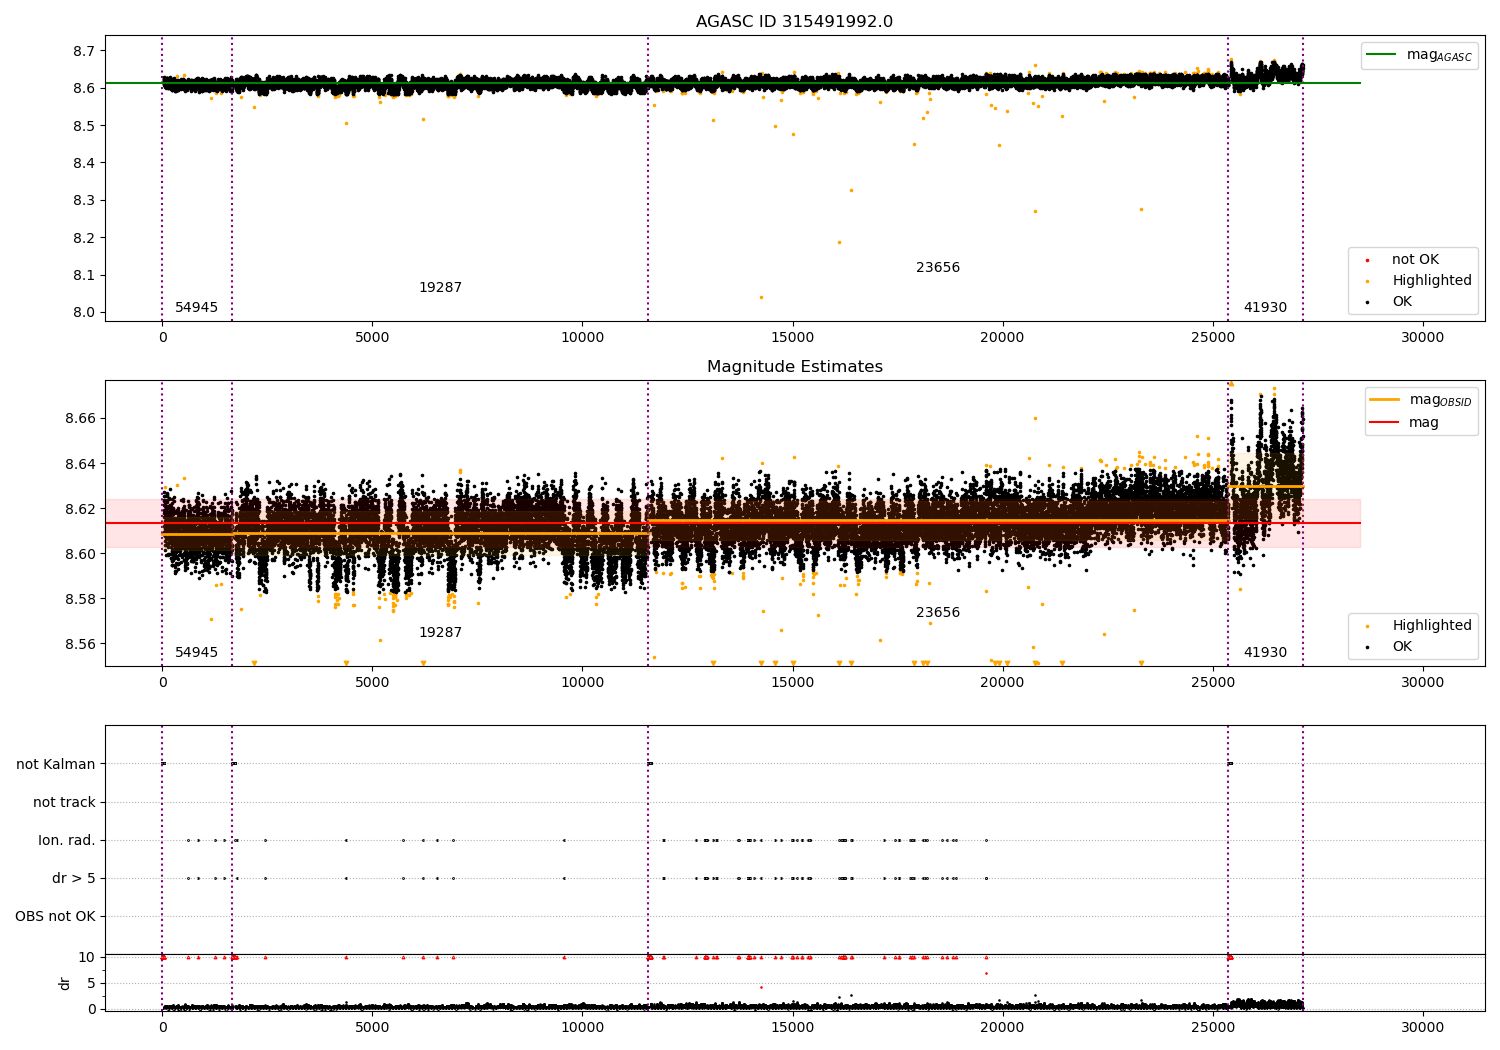Click the '30000' x-axis tick under the bottom plot
Image resolution: width=1500 pixels, height=1050 pixels.
point(1422,1027)
